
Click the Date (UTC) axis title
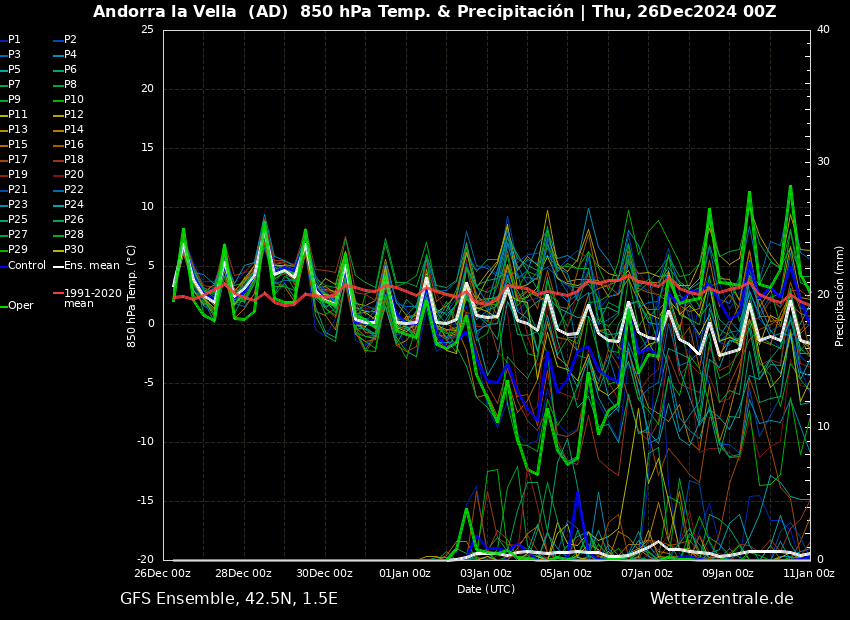(x=486, y=589)
